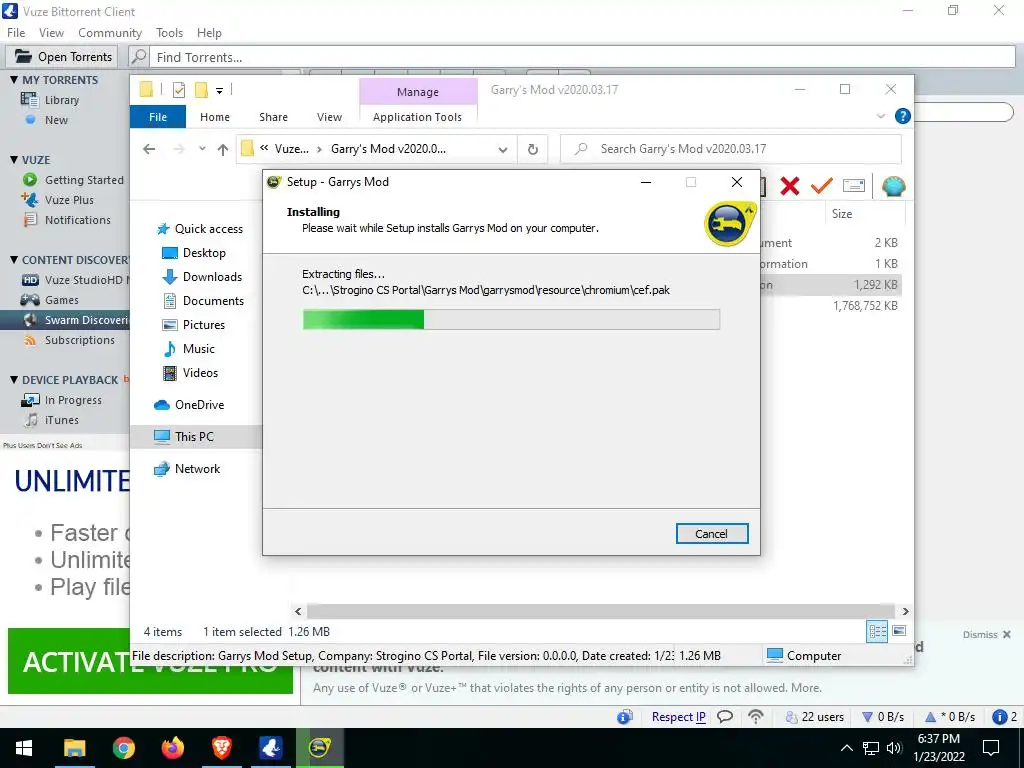Click the Open Torrents button
The image size is (1024, 768).
(63, 57)
